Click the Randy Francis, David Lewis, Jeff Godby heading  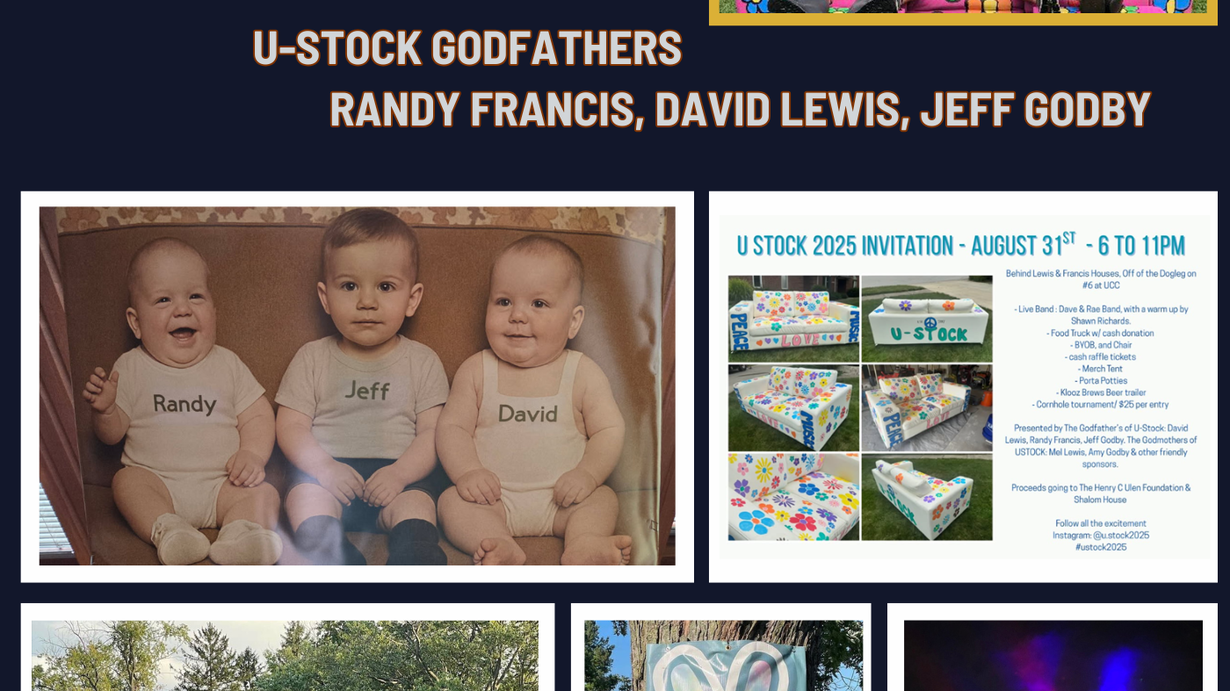point(740,109)
